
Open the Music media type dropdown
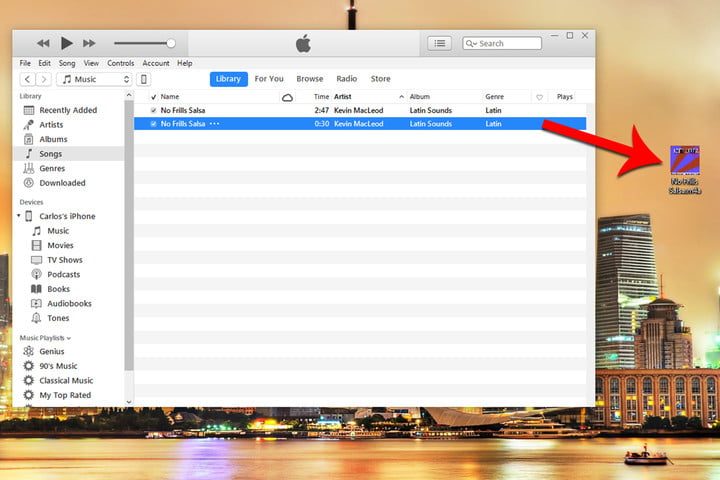point(95,79)
